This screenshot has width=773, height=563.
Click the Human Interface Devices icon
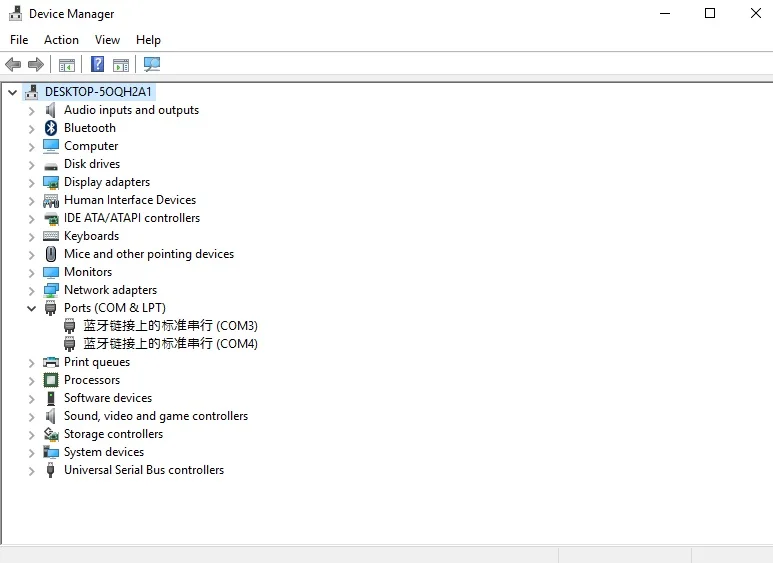[51, 201]
